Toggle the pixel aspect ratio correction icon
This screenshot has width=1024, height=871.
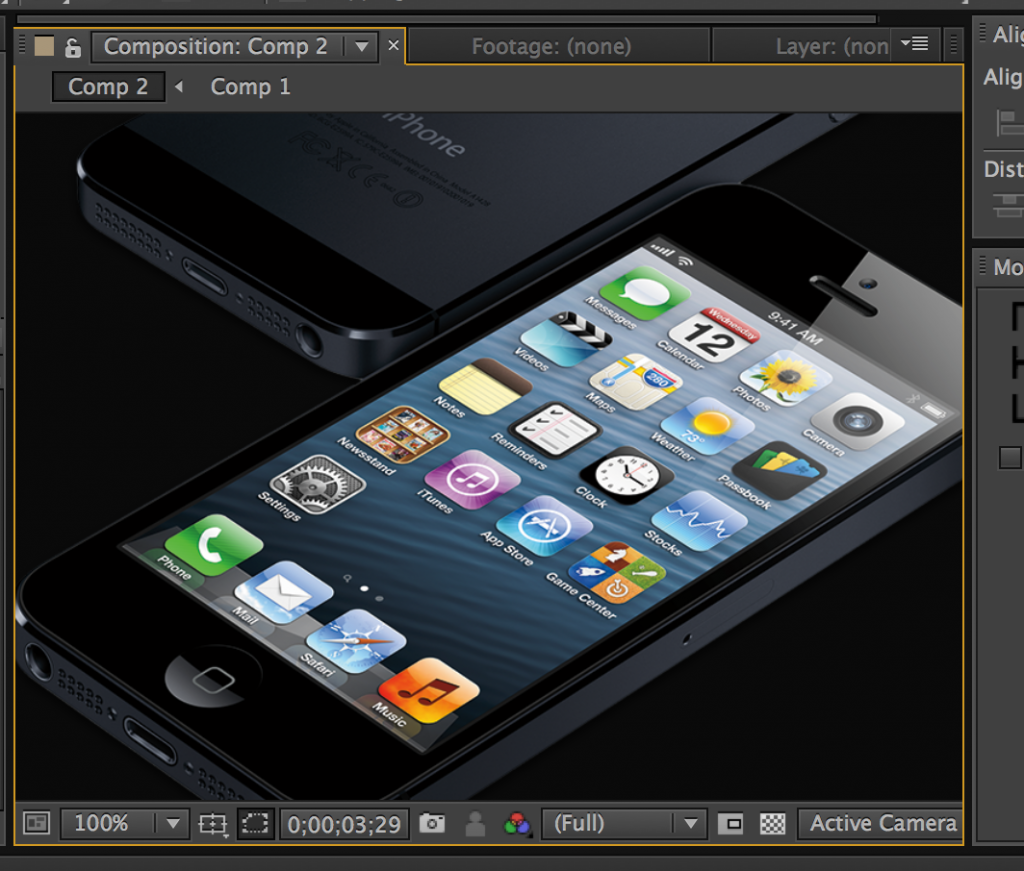click(732, 824)
